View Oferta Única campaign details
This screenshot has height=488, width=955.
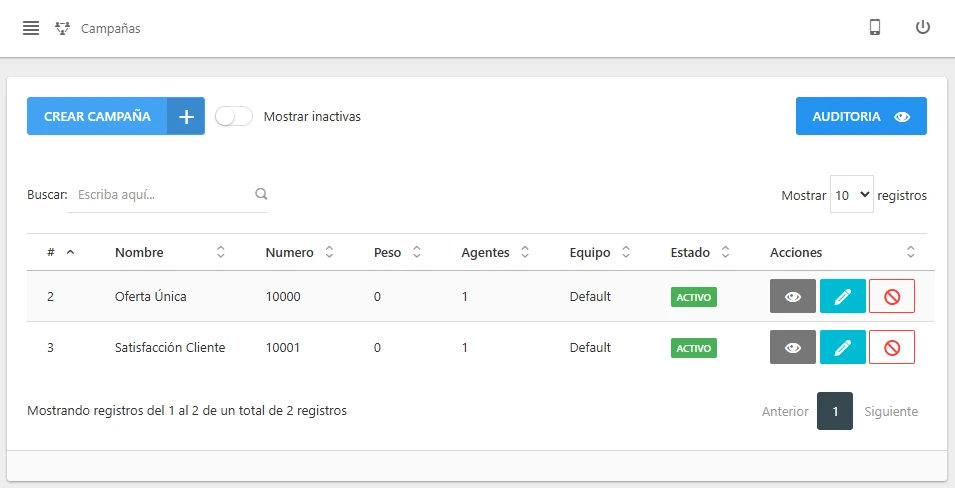[792, 297]
